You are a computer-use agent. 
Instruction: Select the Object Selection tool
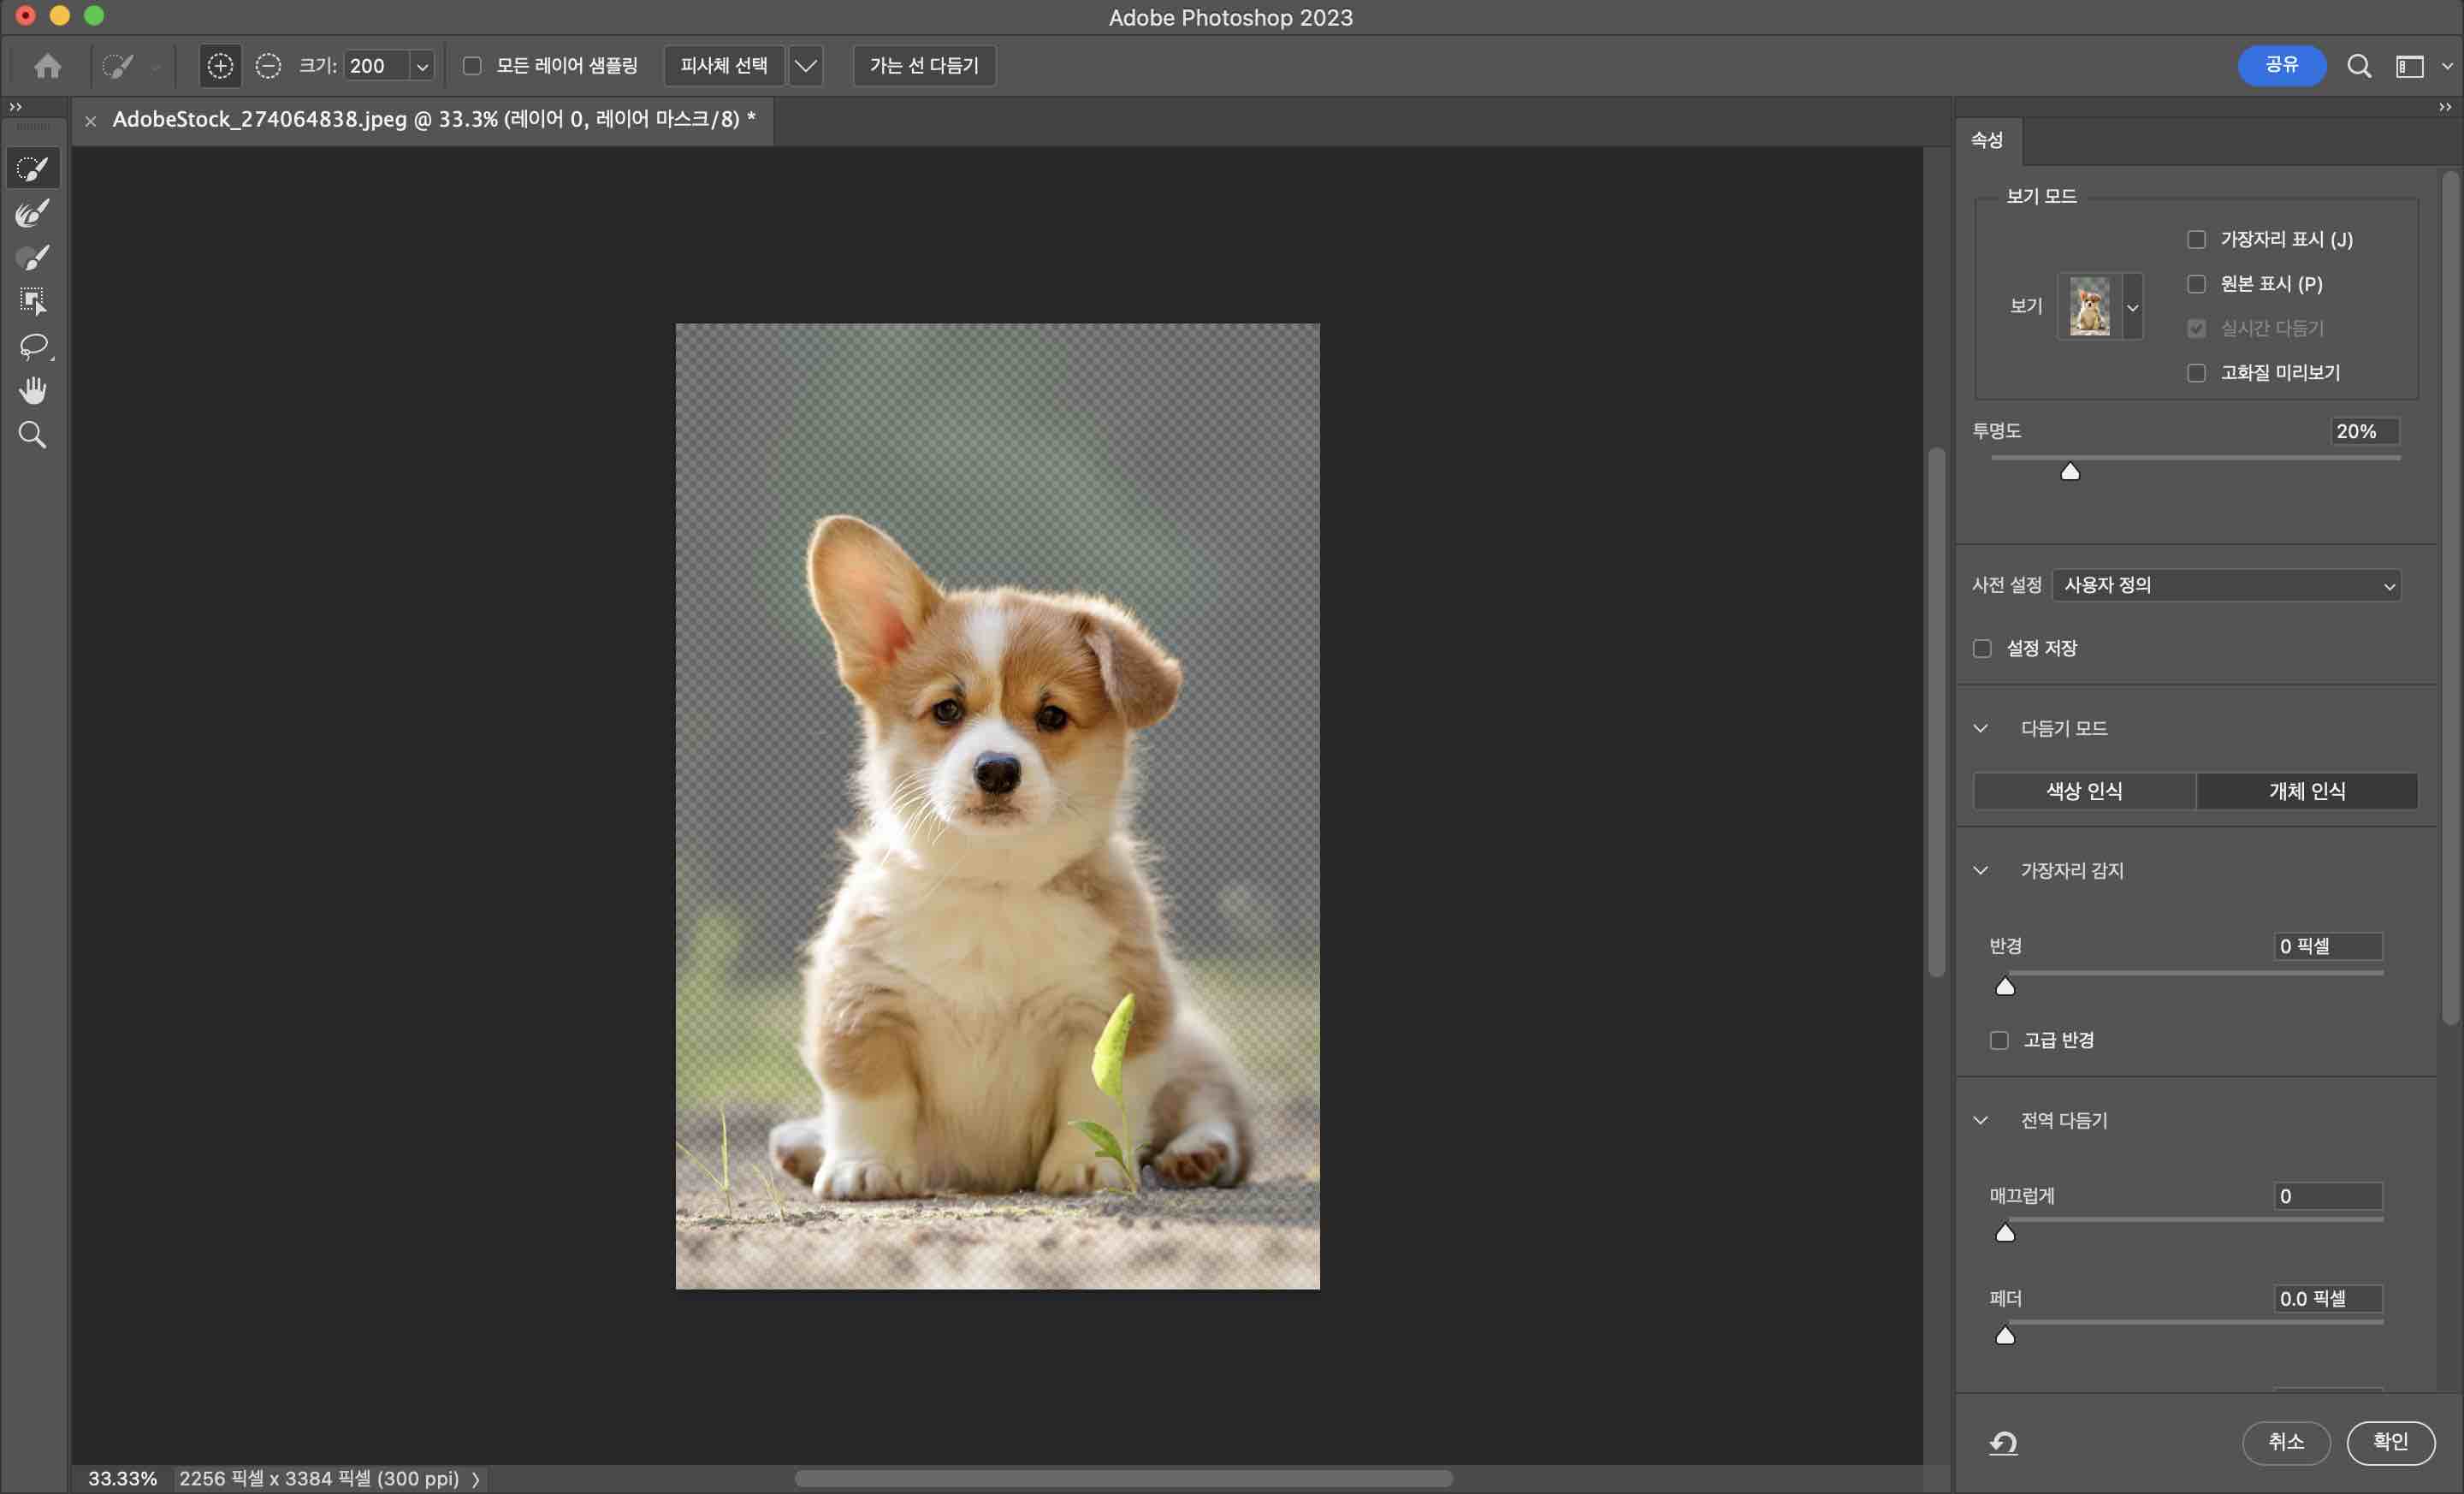(x=32, y=301)
